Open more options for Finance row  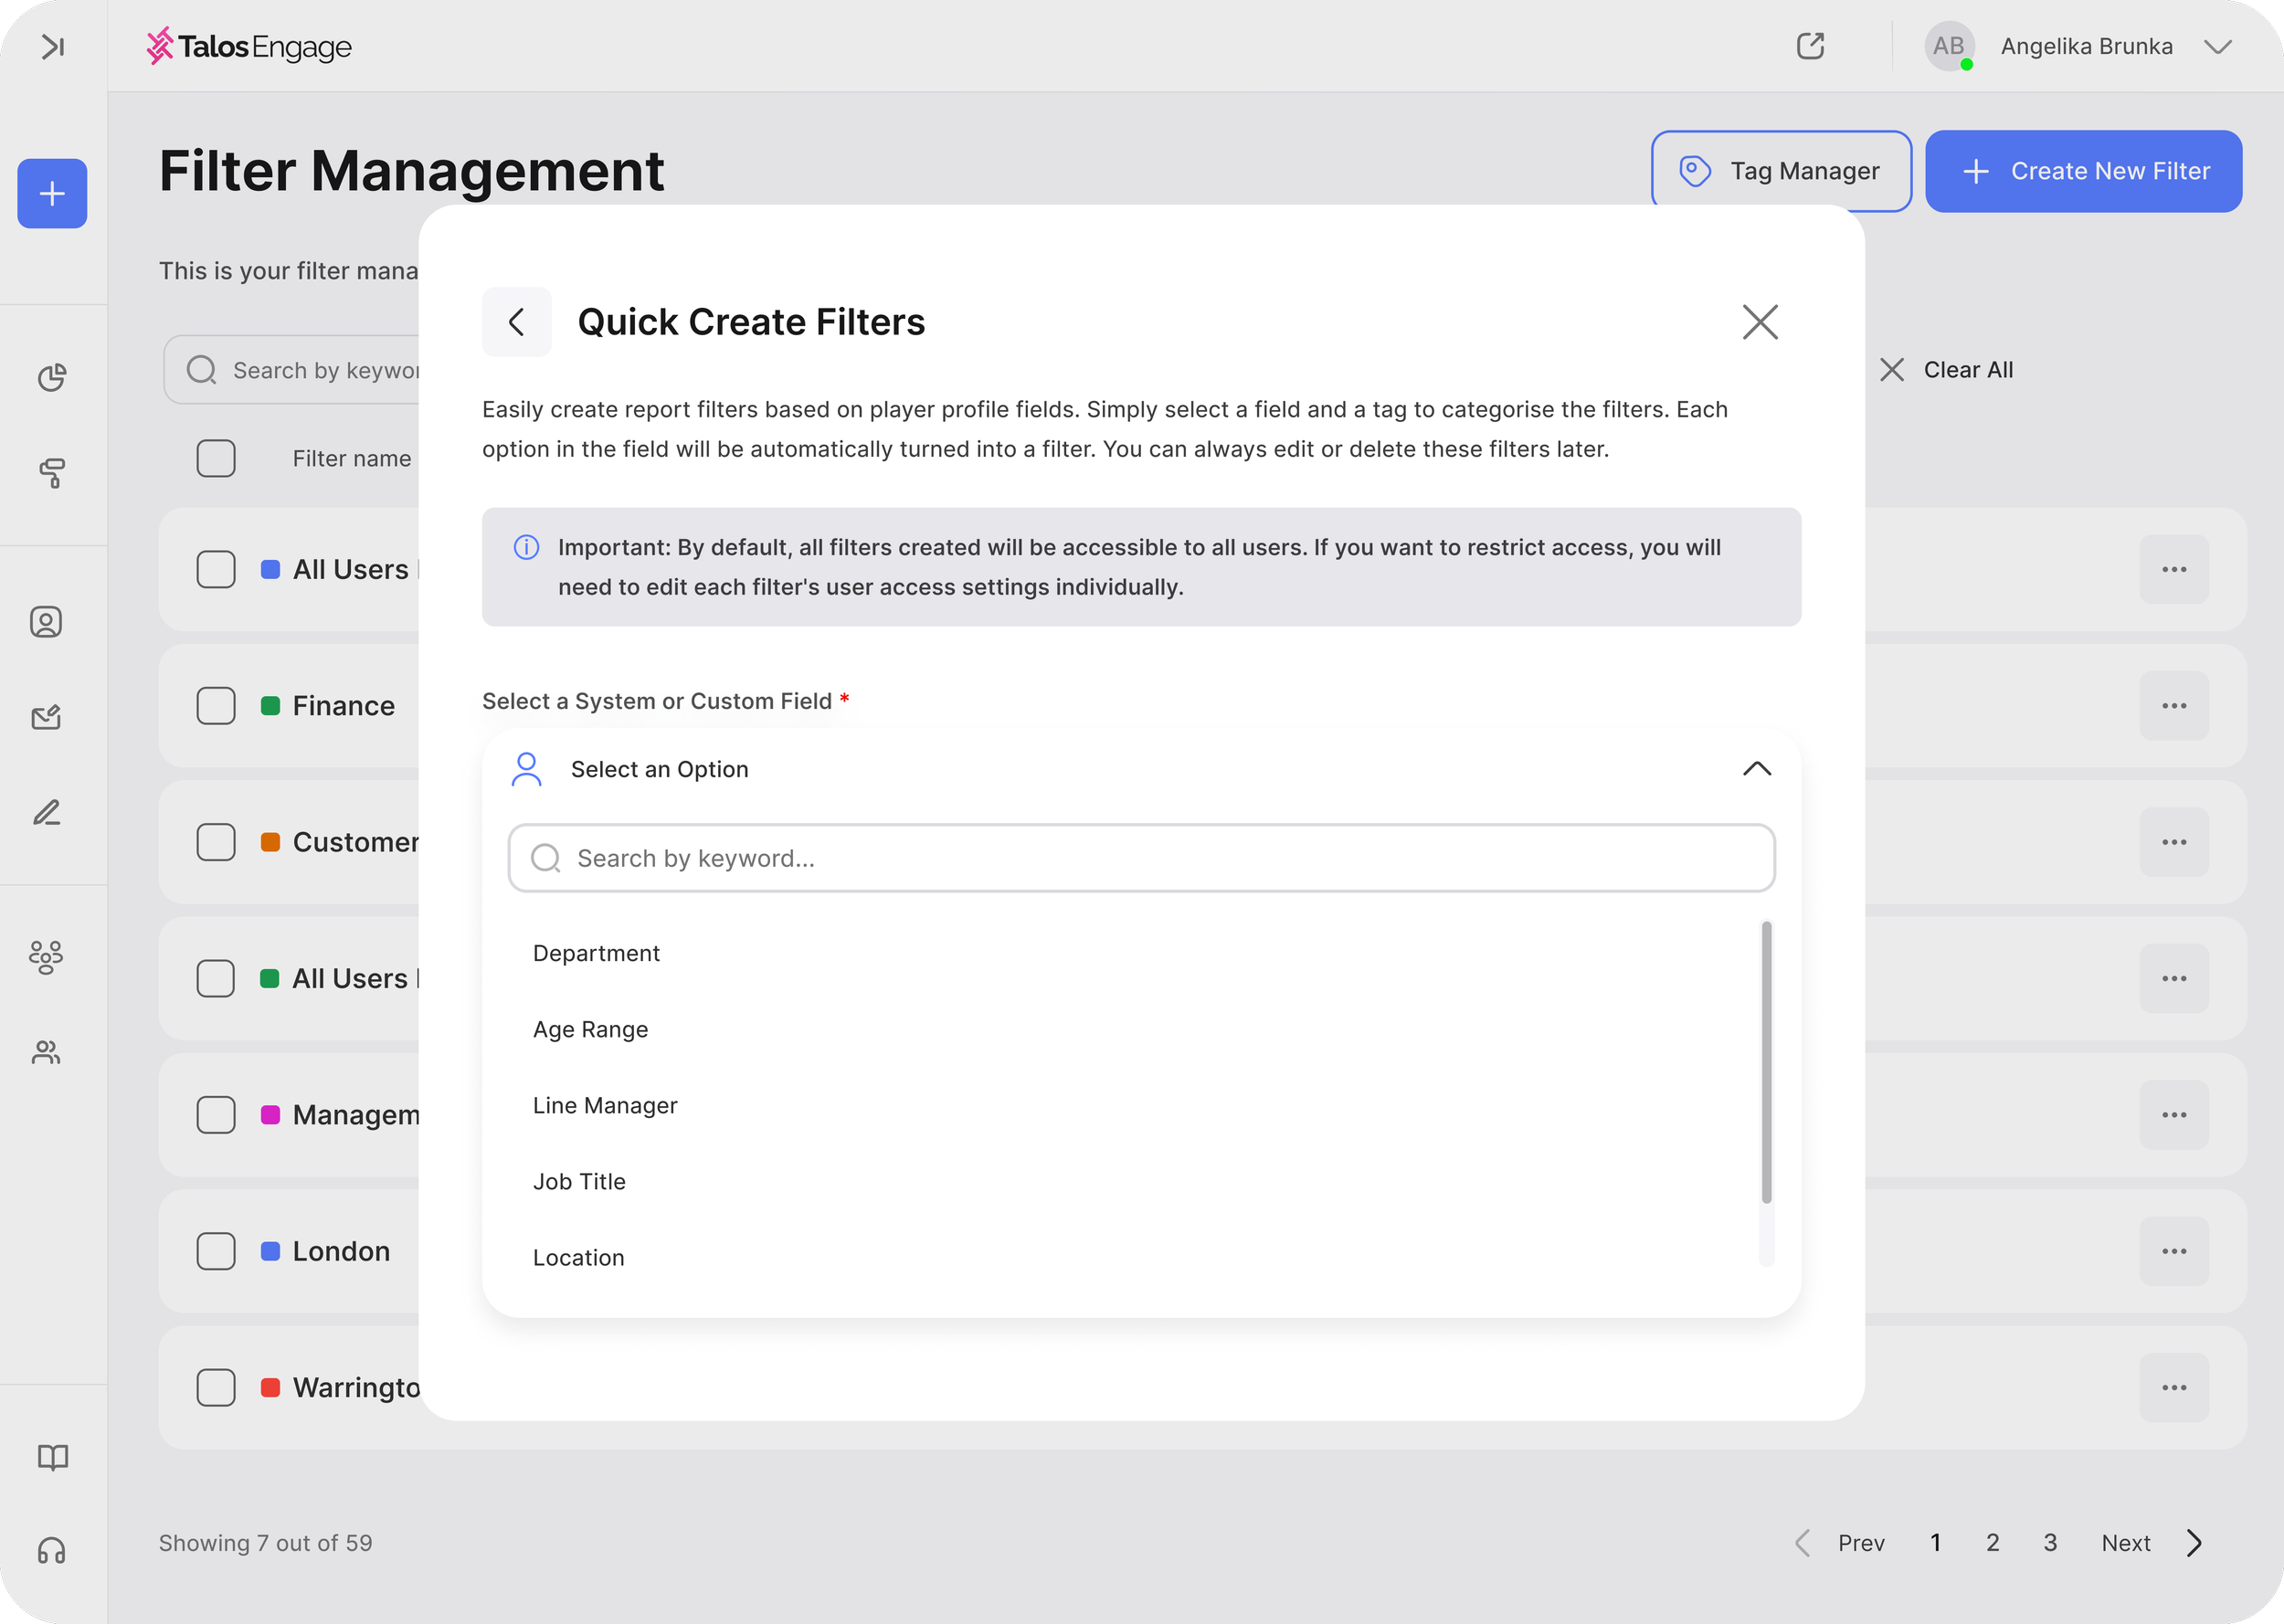pyautogui.click(x=2174, y=706)
